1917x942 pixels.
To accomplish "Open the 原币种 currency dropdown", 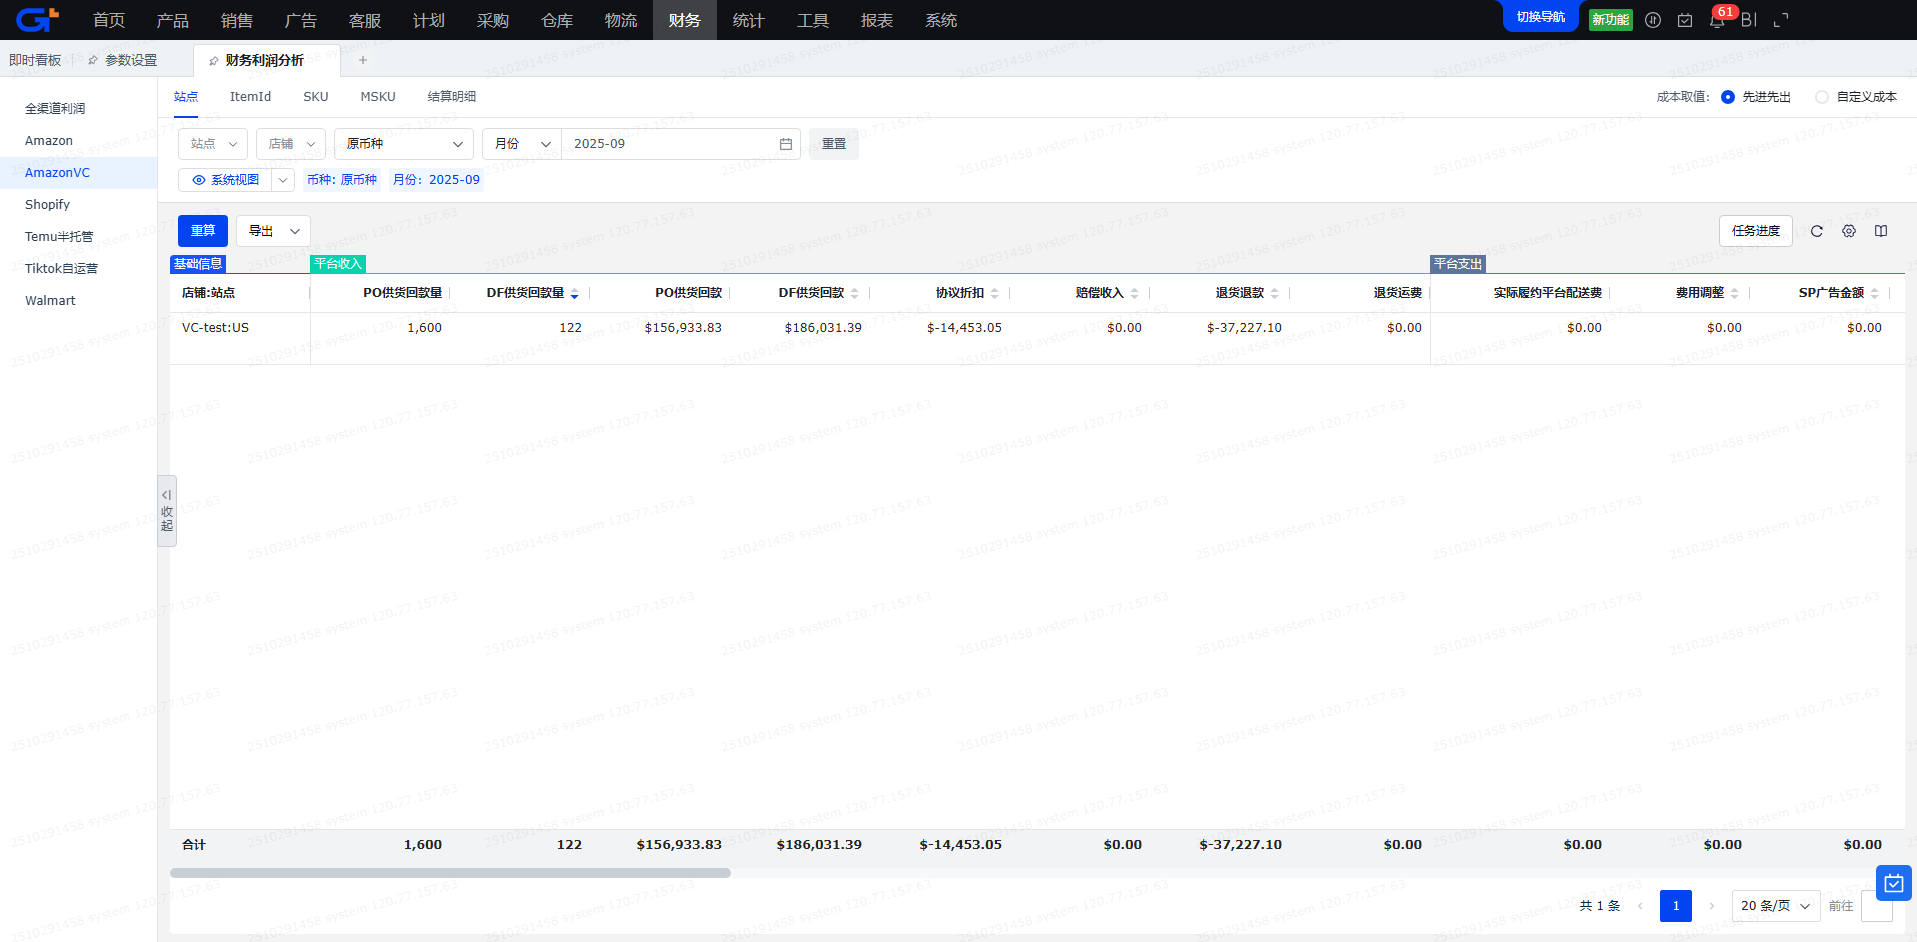I will pyautogui.click(x=404, y=144).
